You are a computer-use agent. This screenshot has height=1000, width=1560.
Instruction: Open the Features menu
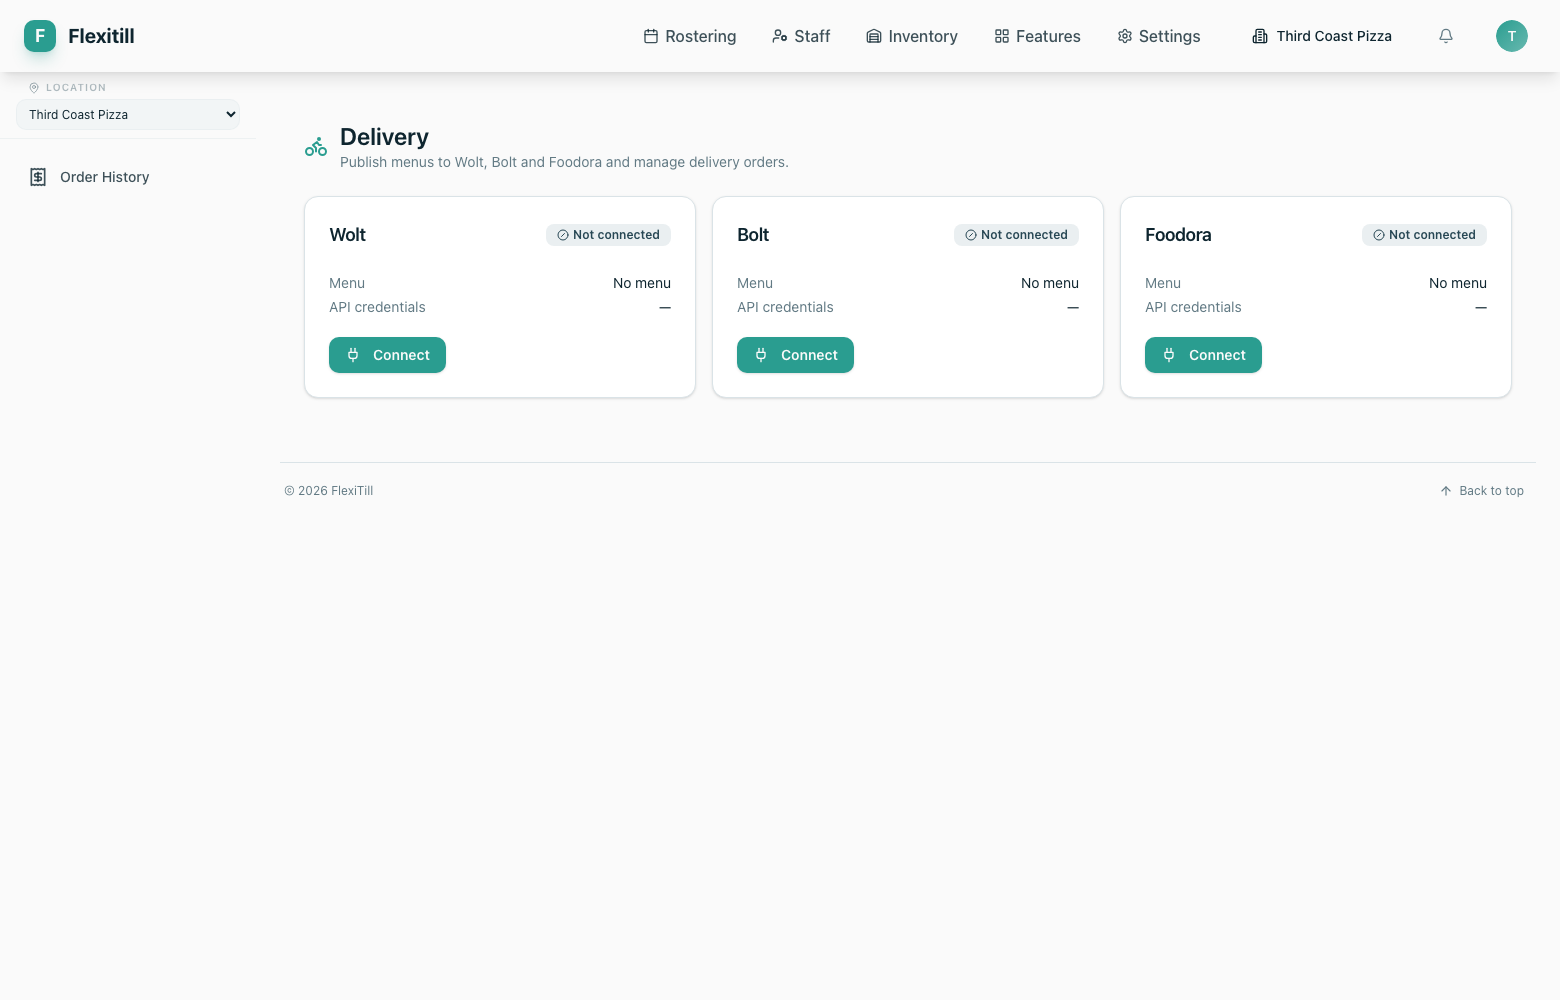click(x=1037, y=36)
